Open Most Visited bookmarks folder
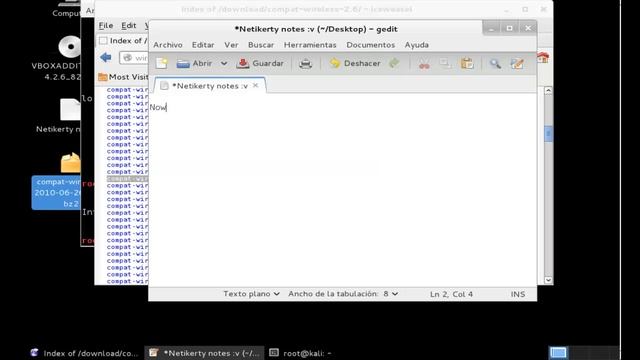 click(123, 77)
